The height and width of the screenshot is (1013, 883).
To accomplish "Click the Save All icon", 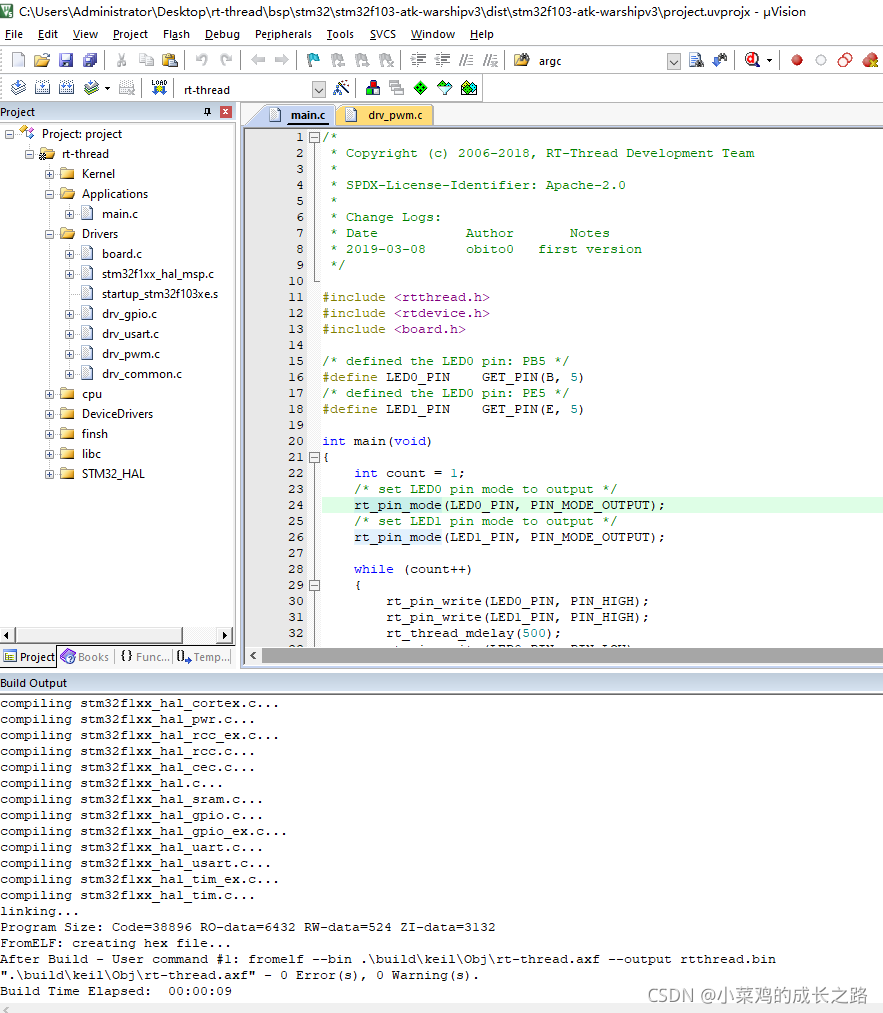I will pyautogui.click(x=90, y=60).
